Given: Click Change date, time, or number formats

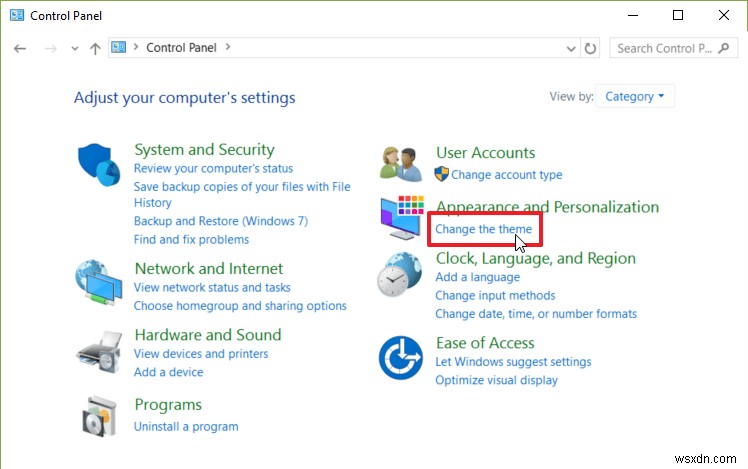Looking at the screenshot, I should (536, 314).
